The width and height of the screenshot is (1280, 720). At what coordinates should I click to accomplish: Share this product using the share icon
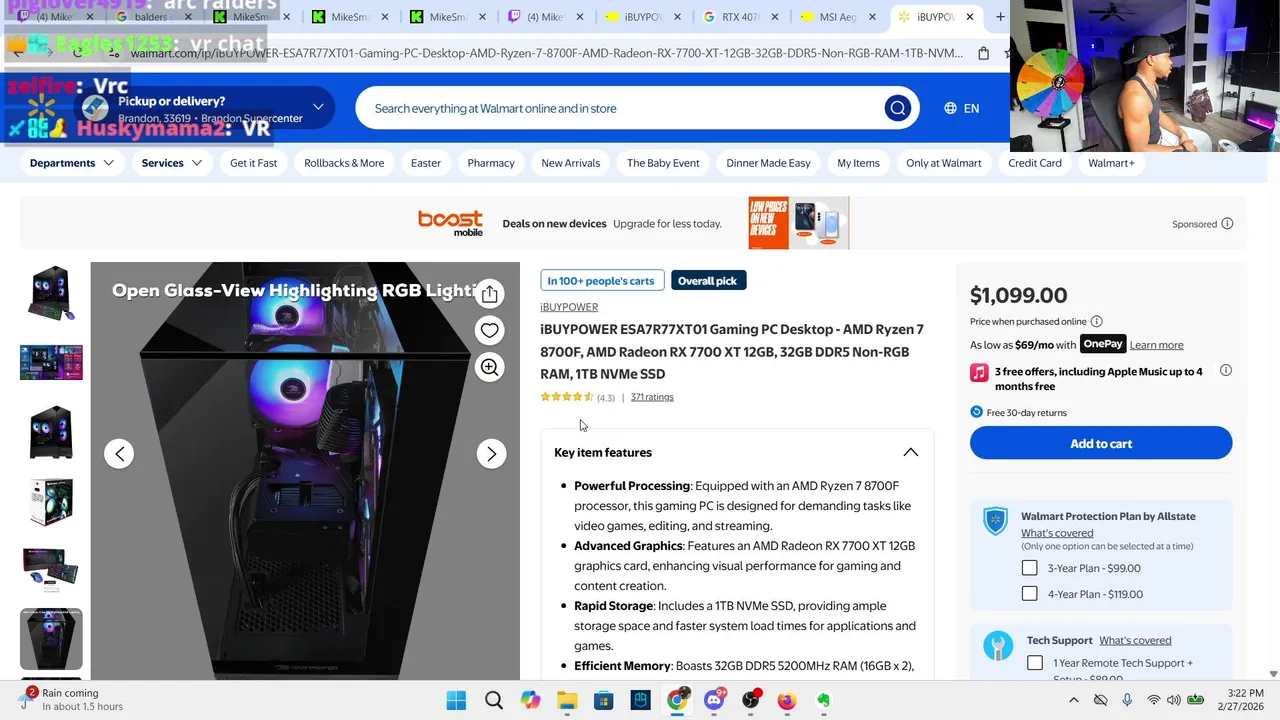[489, 294]
